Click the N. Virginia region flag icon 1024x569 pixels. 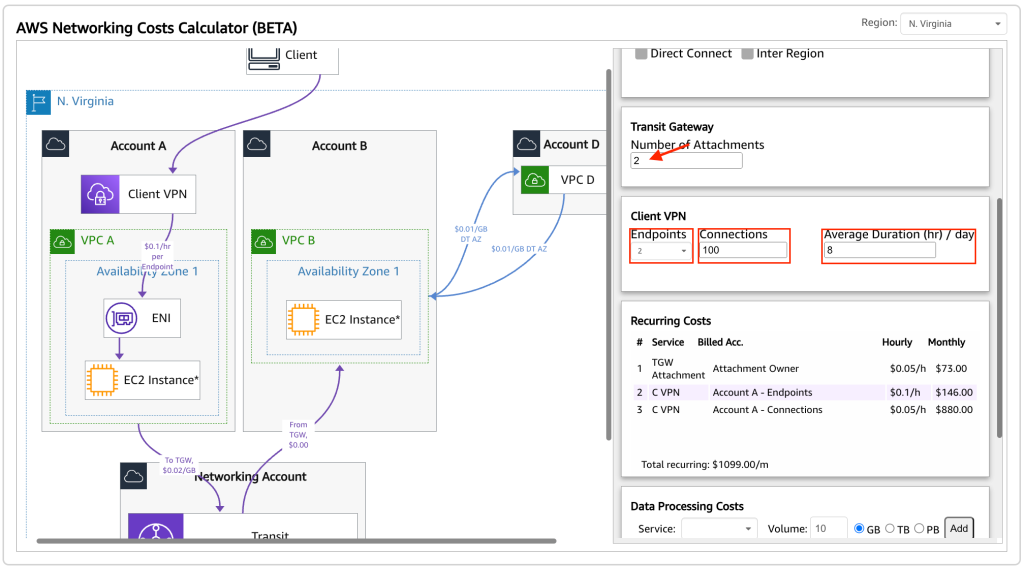click(x=39, y=102)
